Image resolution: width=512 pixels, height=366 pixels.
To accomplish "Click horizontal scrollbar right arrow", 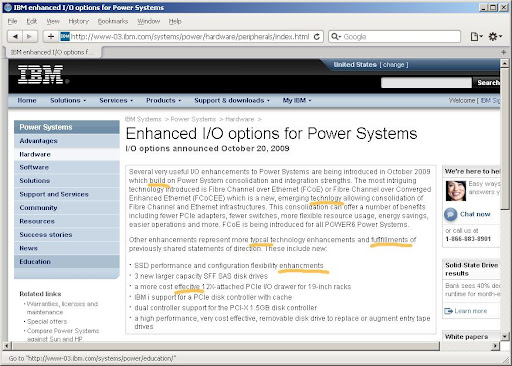I will (495, 346).
